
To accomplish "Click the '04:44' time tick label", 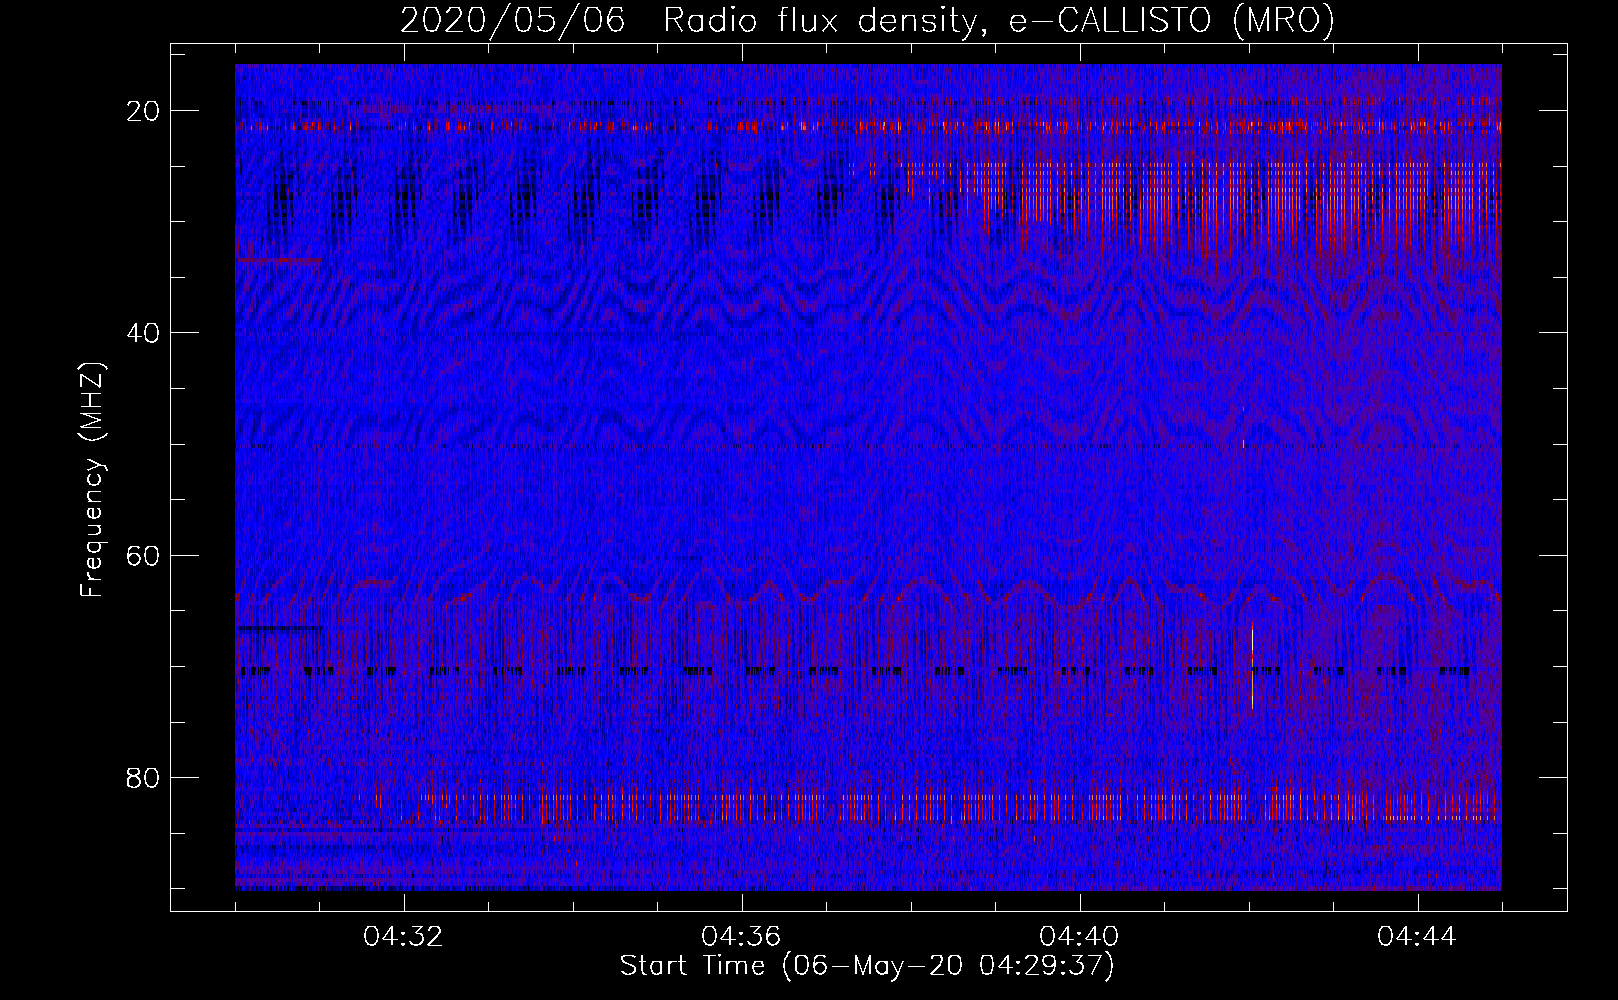I will [x=1418, y=937].
